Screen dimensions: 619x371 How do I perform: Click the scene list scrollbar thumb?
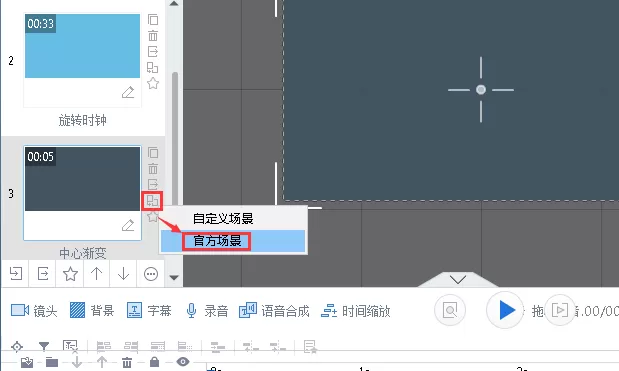click(175, 138)
